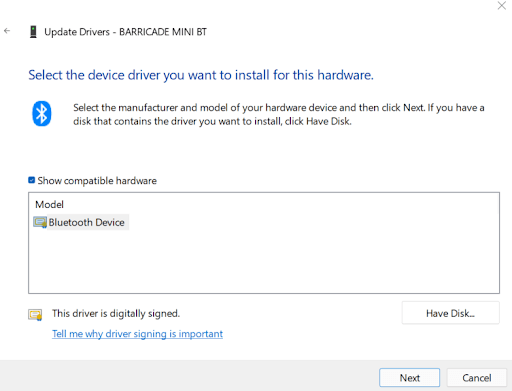Uncheck Show compatible hardware checkbox
Viewport: 512px width, 391px height.
(32, 180)
